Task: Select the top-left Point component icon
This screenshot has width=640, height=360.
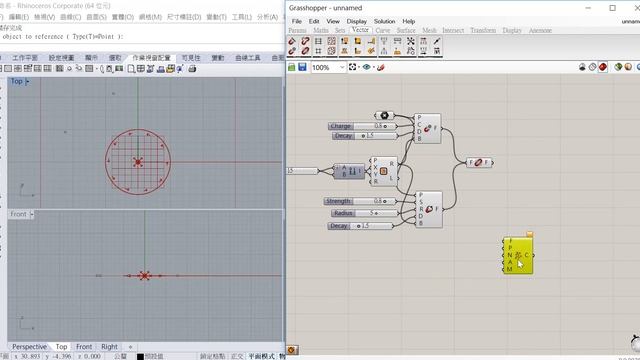Action: click(x=384, y=41)
